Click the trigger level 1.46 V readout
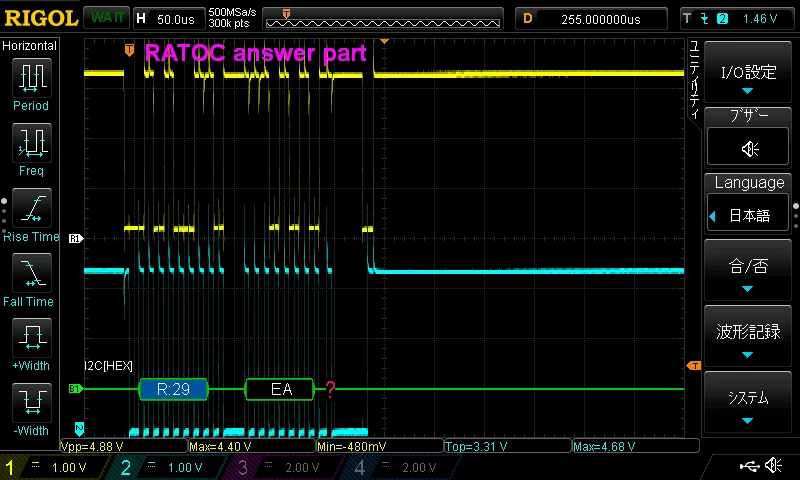 (760, 19)
